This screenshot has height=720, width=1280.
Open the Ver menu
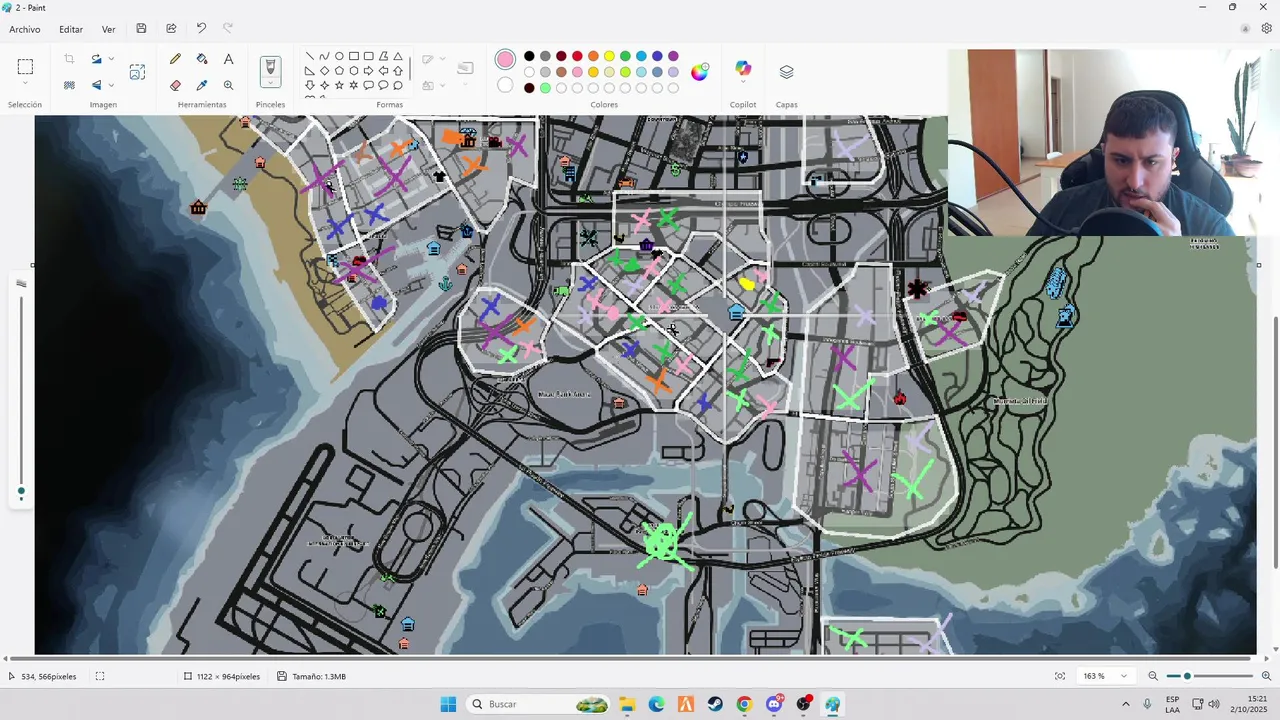point(108,29)
